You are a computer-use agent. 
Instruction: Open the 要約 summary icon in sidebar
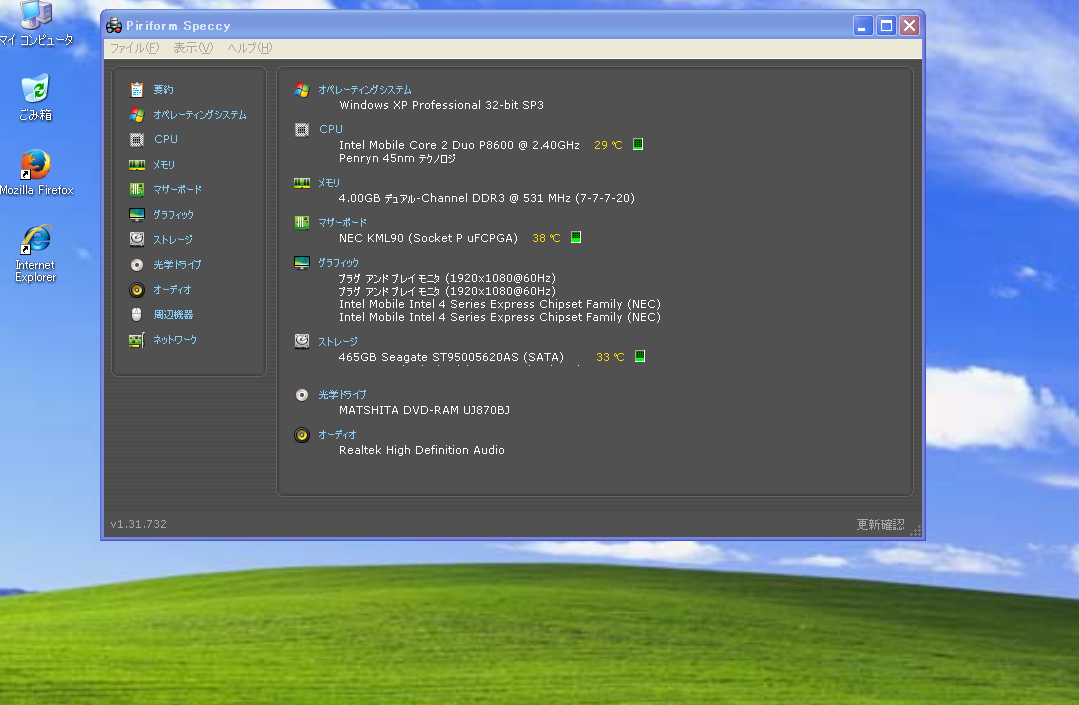coord(136,89)
